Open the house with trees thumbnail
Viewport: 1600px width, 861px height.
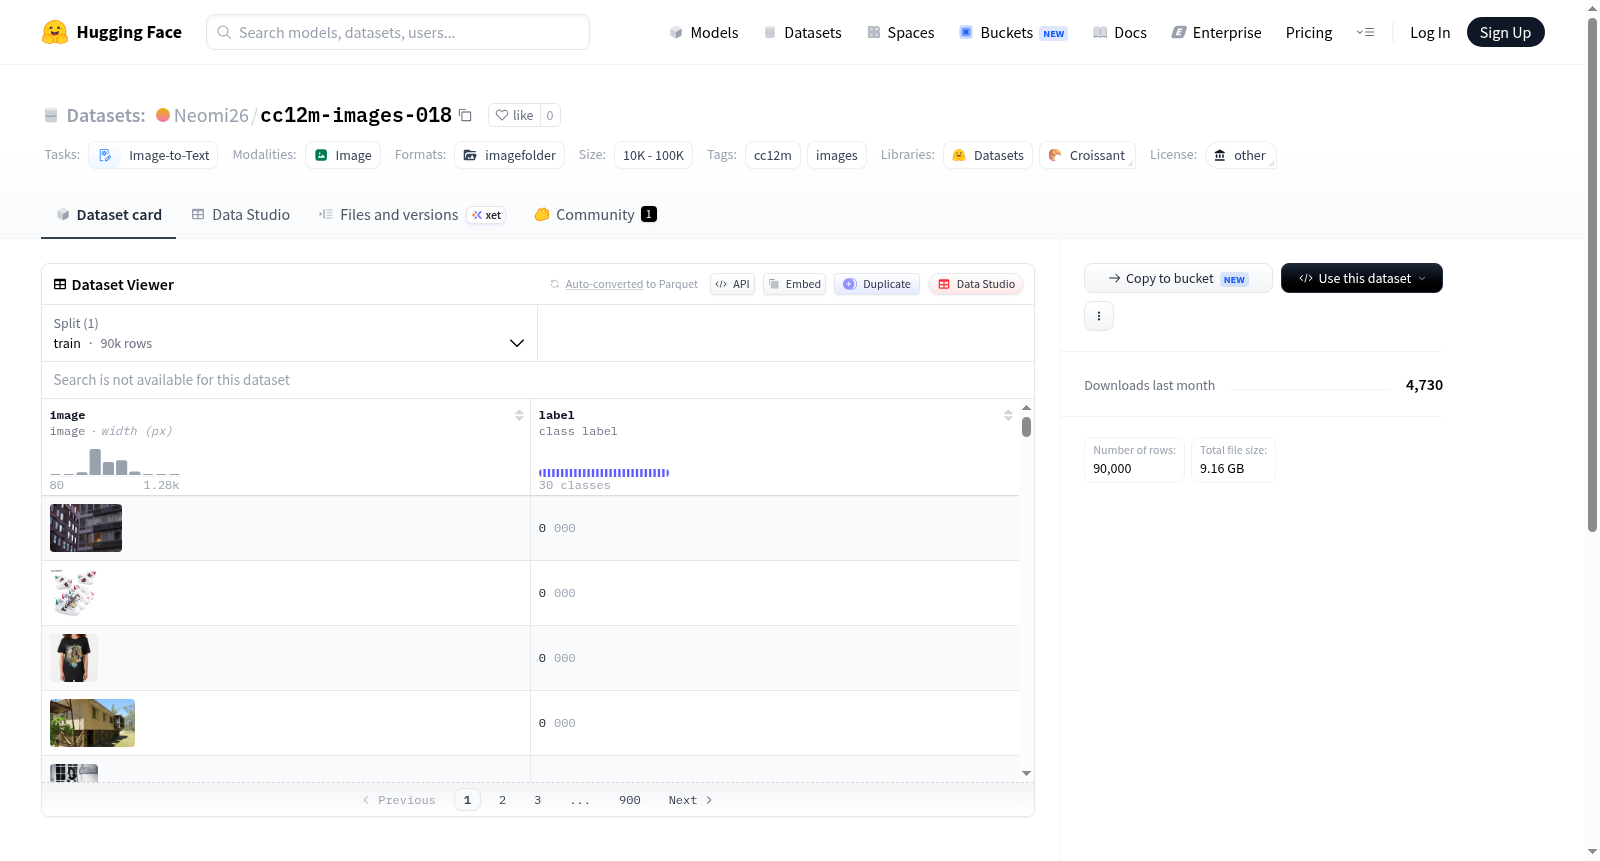coord(92,723)
